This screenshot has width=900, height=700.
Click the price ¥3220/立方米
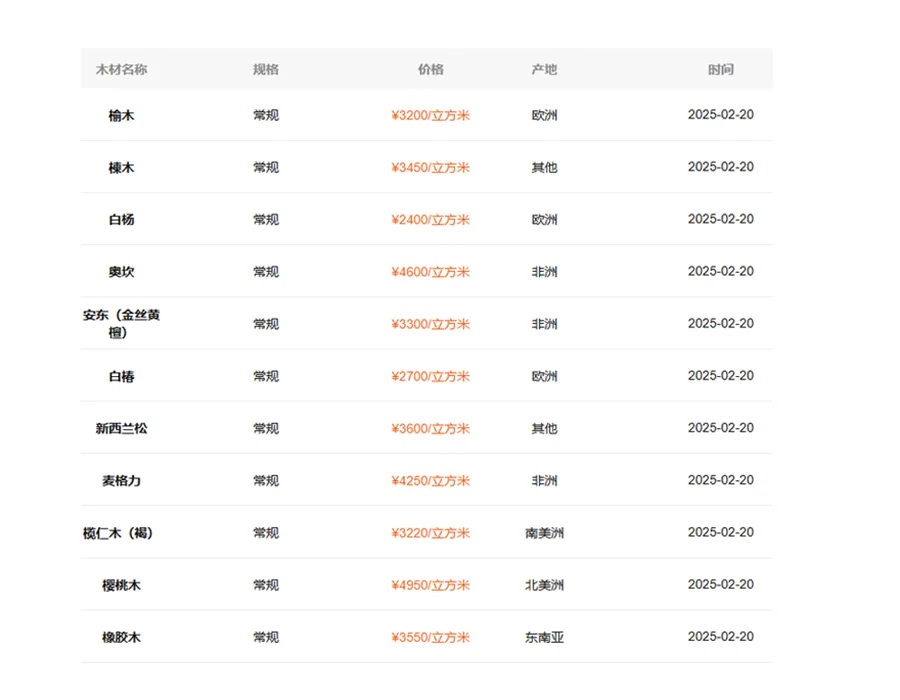click(430, 533)
